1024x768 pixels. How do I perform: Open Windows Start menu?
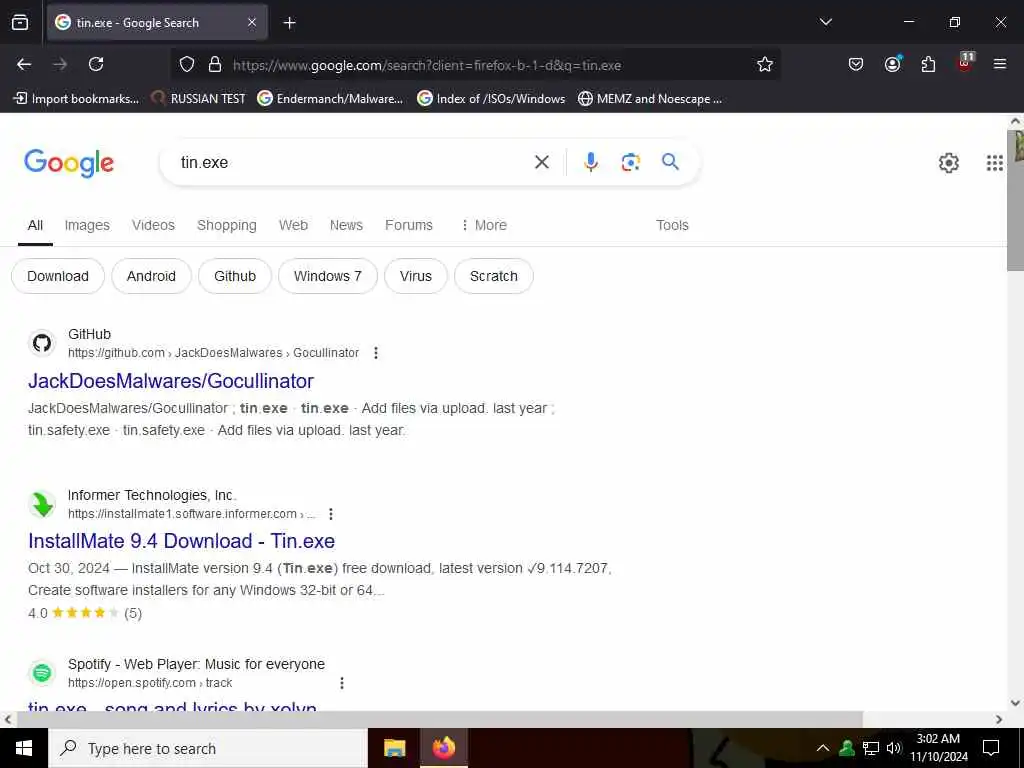pos(24,748)
